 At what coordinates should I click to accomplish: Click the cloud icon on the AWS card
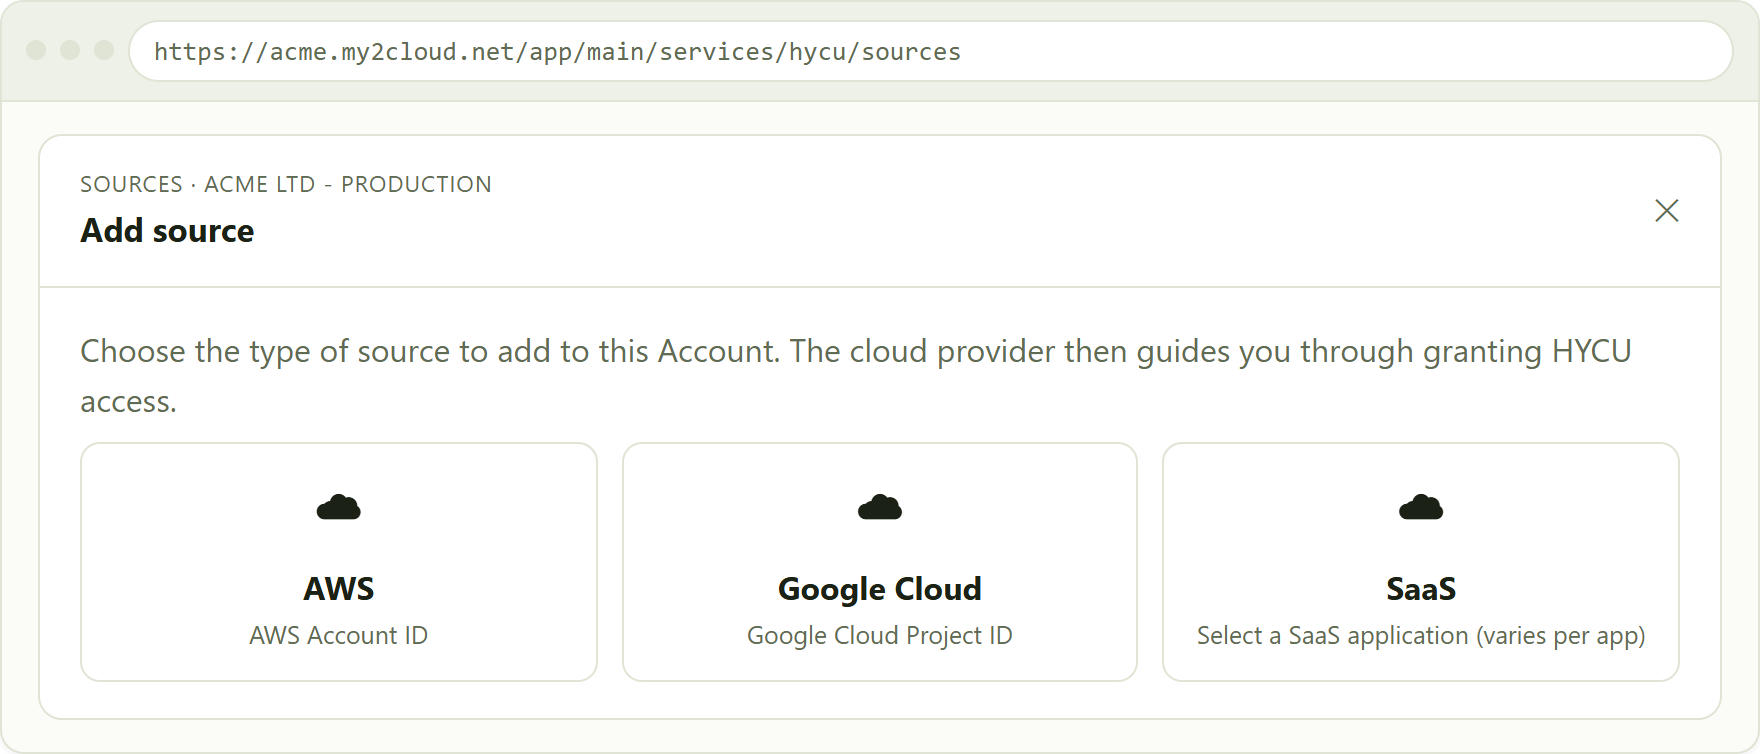(339, 508)
